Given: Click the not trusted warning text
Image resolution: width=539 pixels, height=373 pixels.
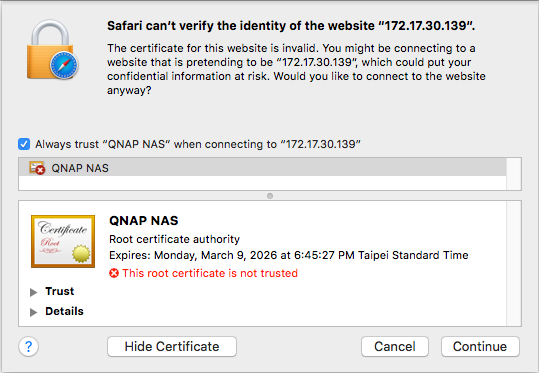Looking at the screenshot, I should (x=210, y=273).
